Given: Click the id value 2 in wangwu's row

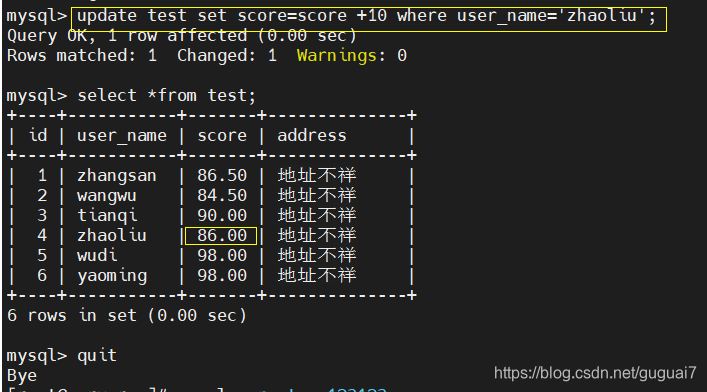Looking at the screenshot, I should 42,195.
